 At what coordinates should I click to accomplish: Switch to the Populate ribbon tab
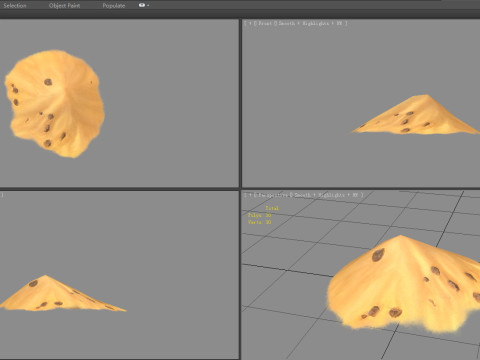pyautogui.click(x=114, y=5)
